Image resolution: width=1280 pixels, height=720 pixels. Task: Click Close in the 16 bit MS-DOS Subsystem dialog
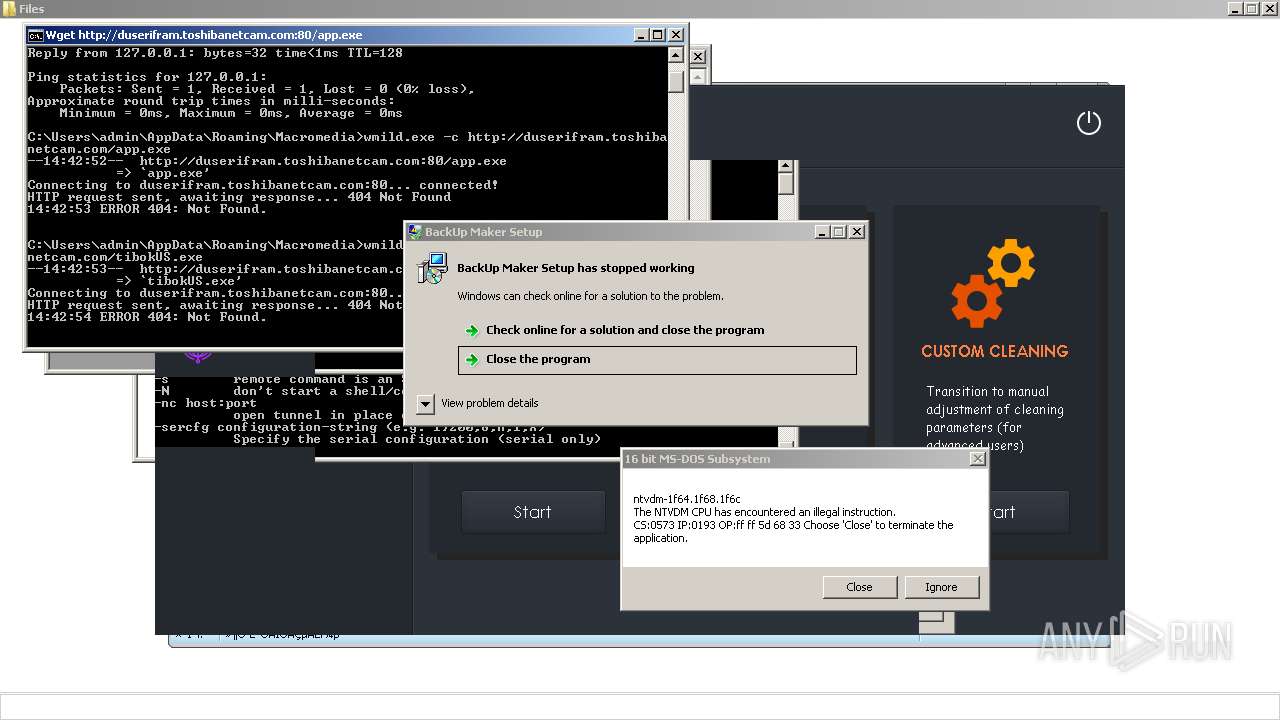pos(859,587)
